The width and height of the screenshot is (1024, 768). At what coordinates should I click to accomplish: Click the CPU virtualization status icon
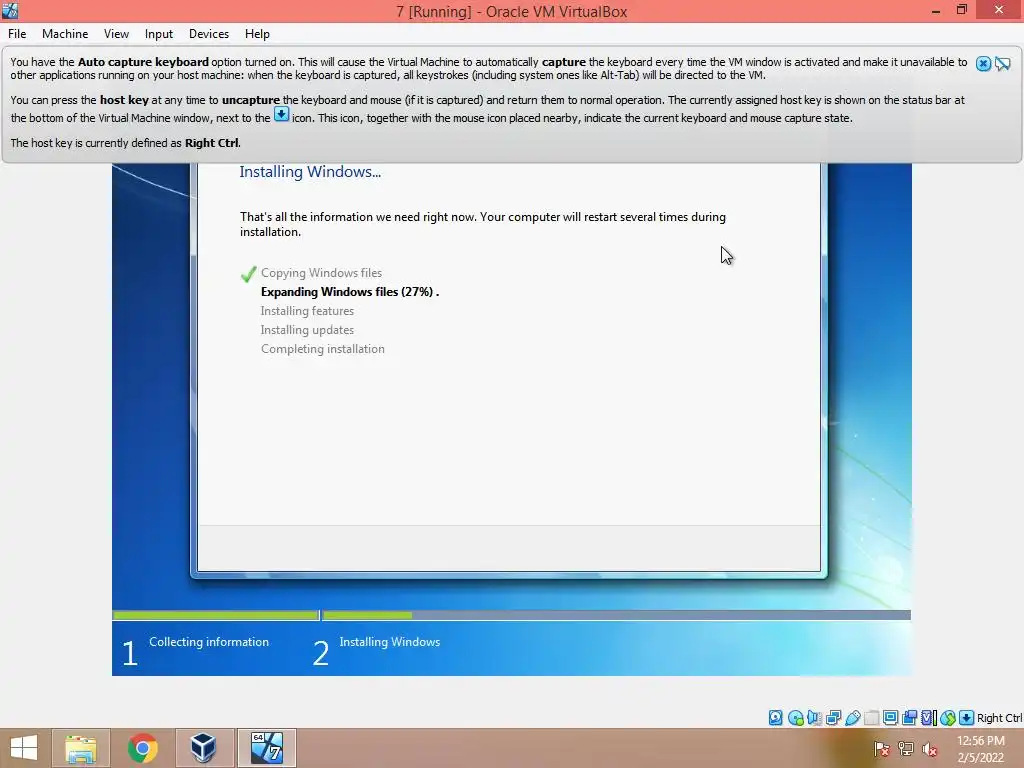[929, 718]
